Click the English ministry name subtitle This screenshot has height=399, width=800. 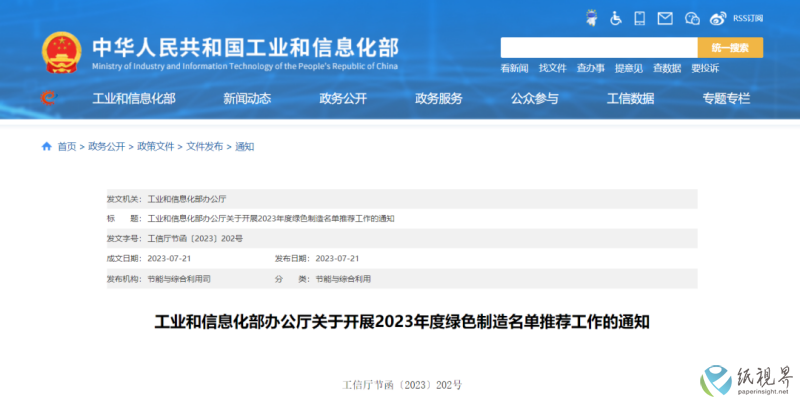(x=245, y=66)
